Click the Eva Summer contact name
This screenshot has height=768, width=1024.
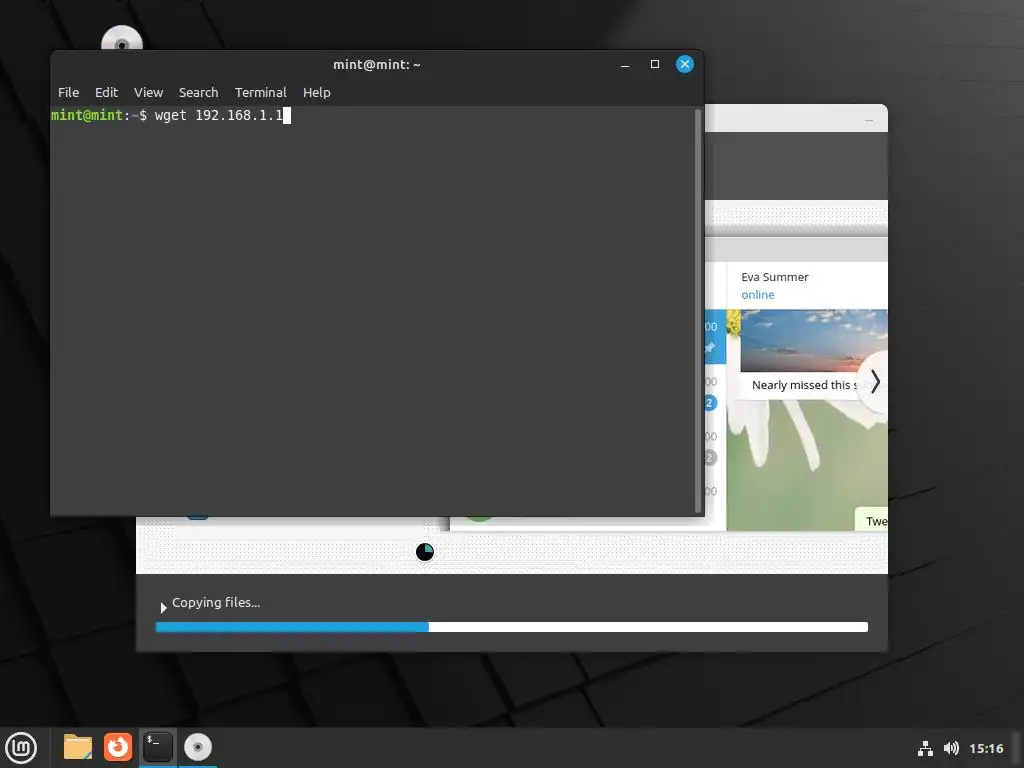pyautogui.click(x=775, y=277)
